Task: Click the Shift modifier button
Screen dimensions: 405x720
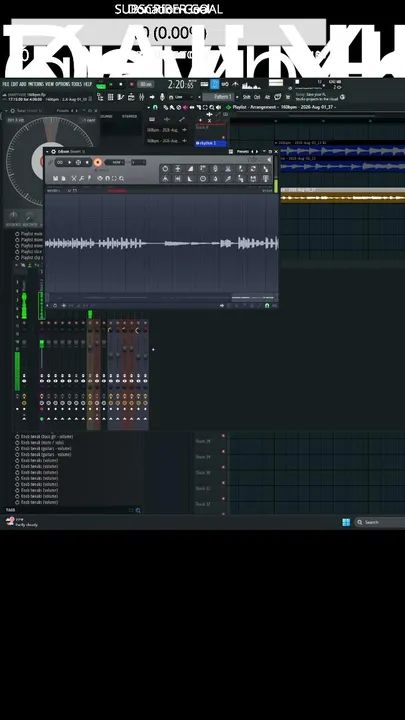Action: [247, 97]
